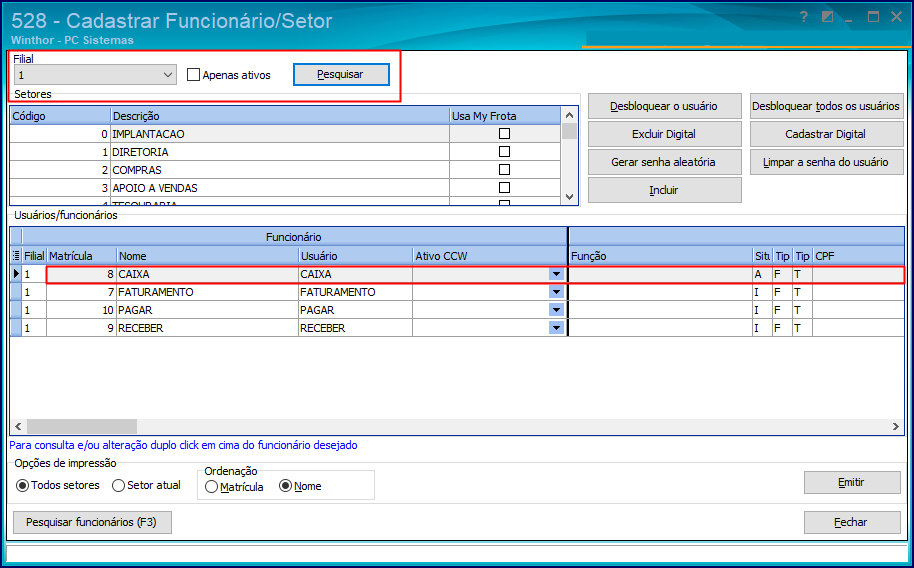
Task: Select RECEBER employee name cell
Action: click(208, 328)
